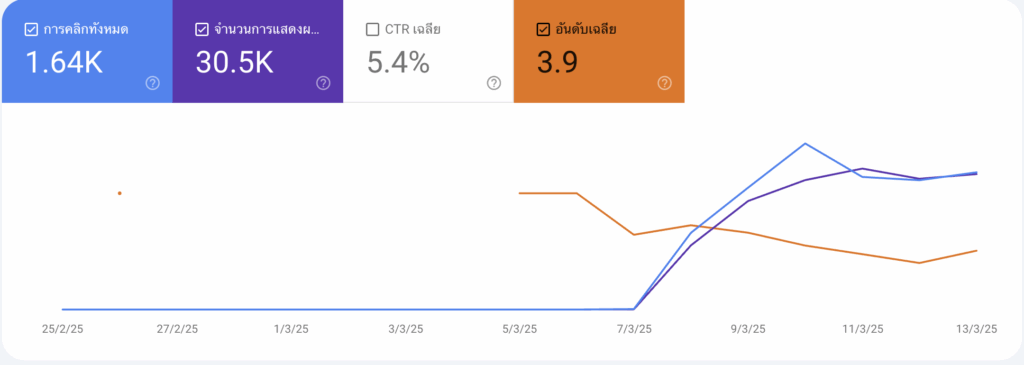Click help icon on average position card
The image size is (1024, 365).
pos(665,83)
